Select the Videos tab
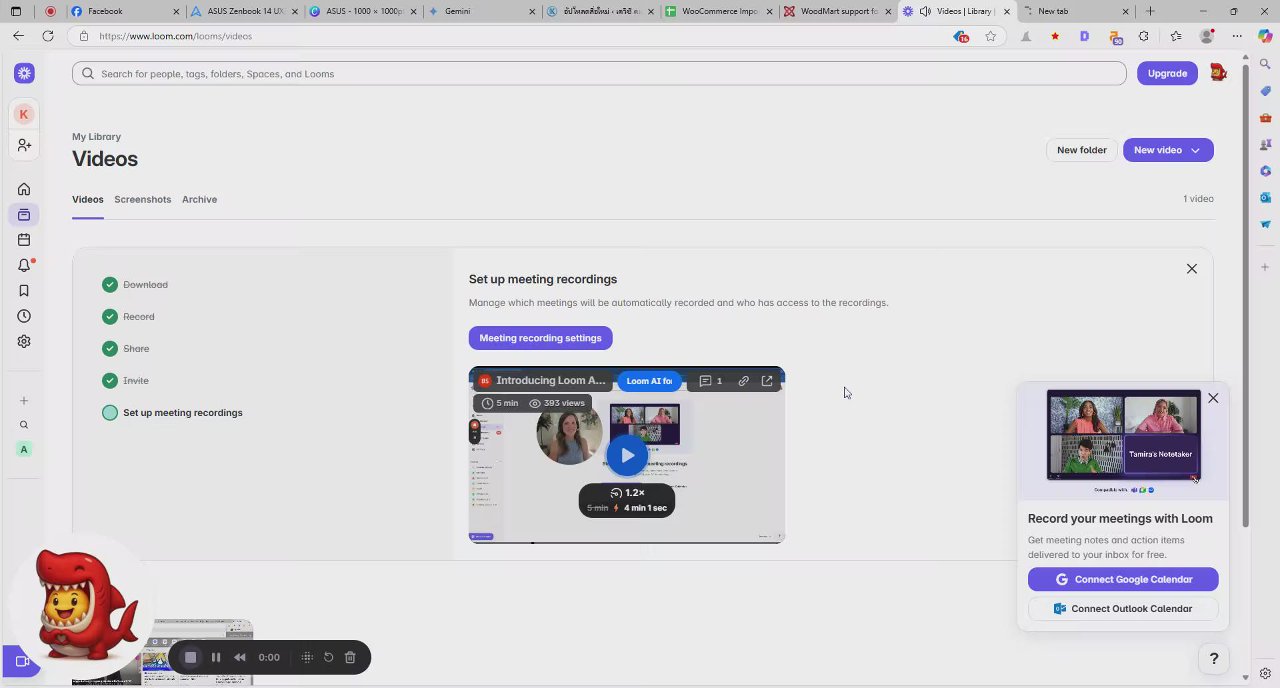This screenshot has width=1280, height=688. pyautogui.click(x=87, y=199)
